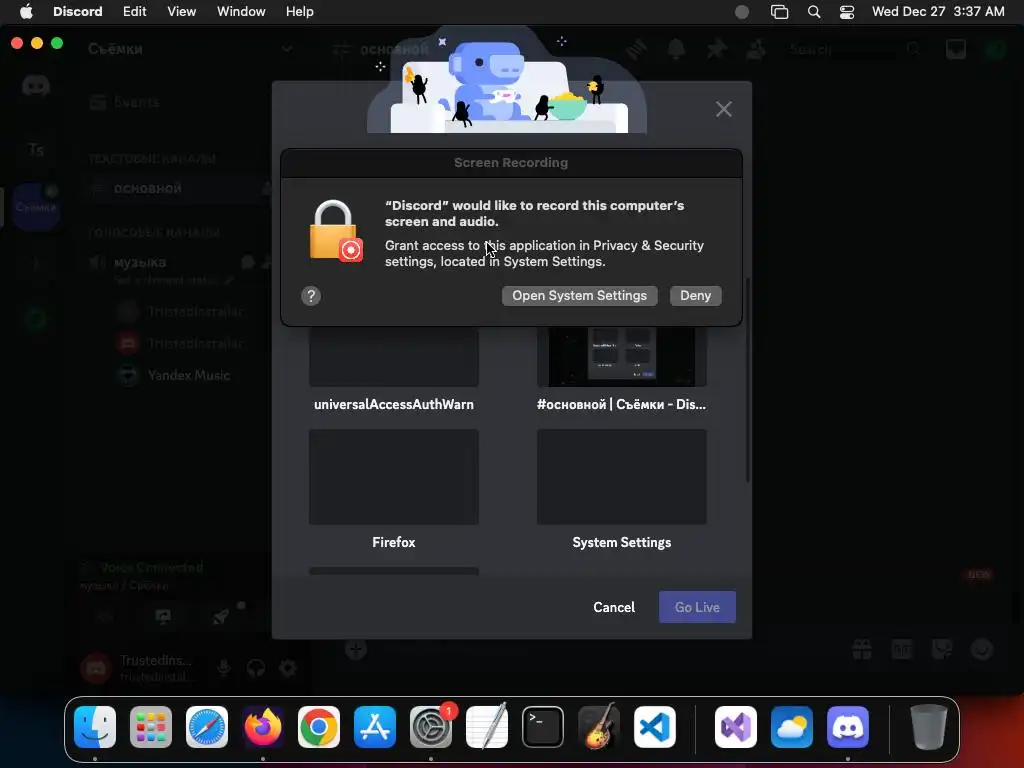Open GIF picker in chat bar
1024x768 pixels.
[902, 650]
